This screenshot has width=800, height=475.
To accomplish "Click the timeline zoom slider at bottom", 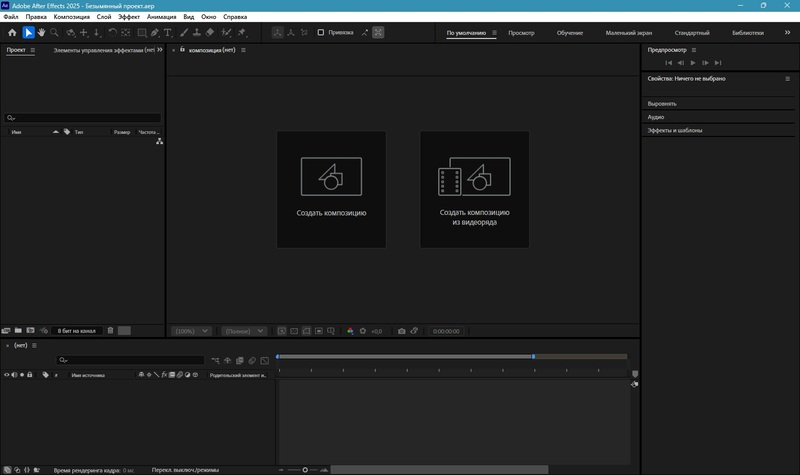I will click(305, 469).
